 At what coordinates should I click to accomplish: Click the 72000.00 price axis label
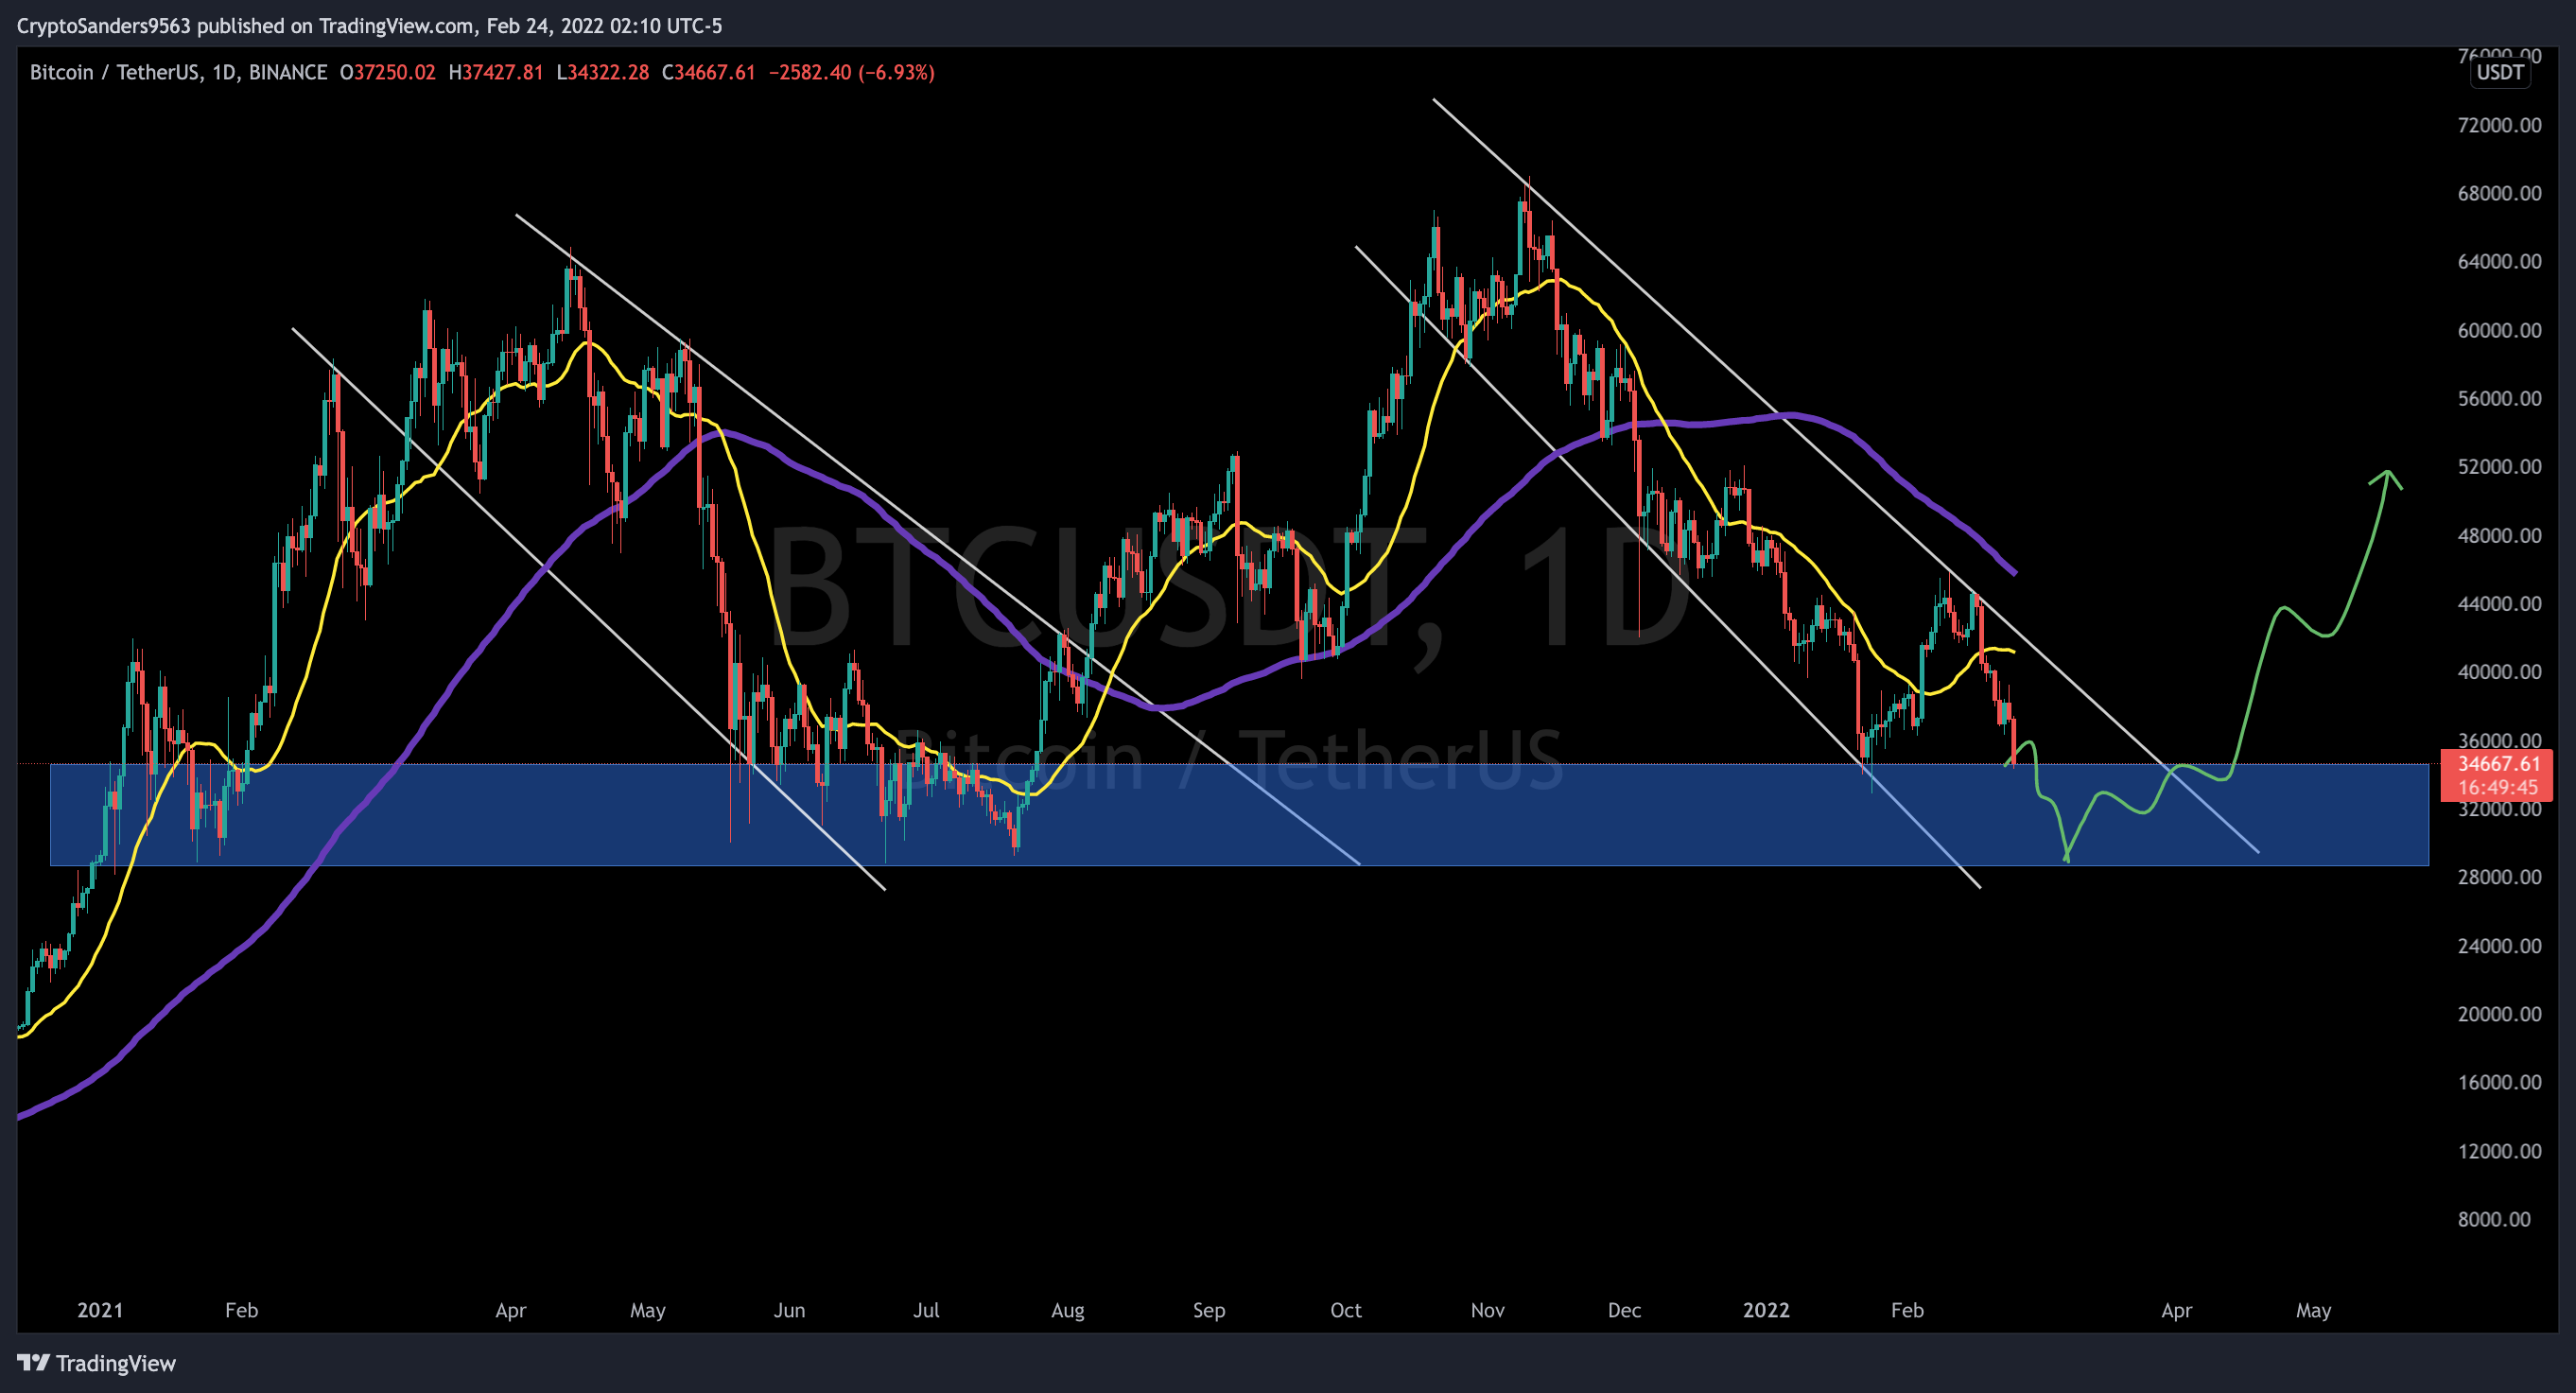click(x=2499, y=125)
